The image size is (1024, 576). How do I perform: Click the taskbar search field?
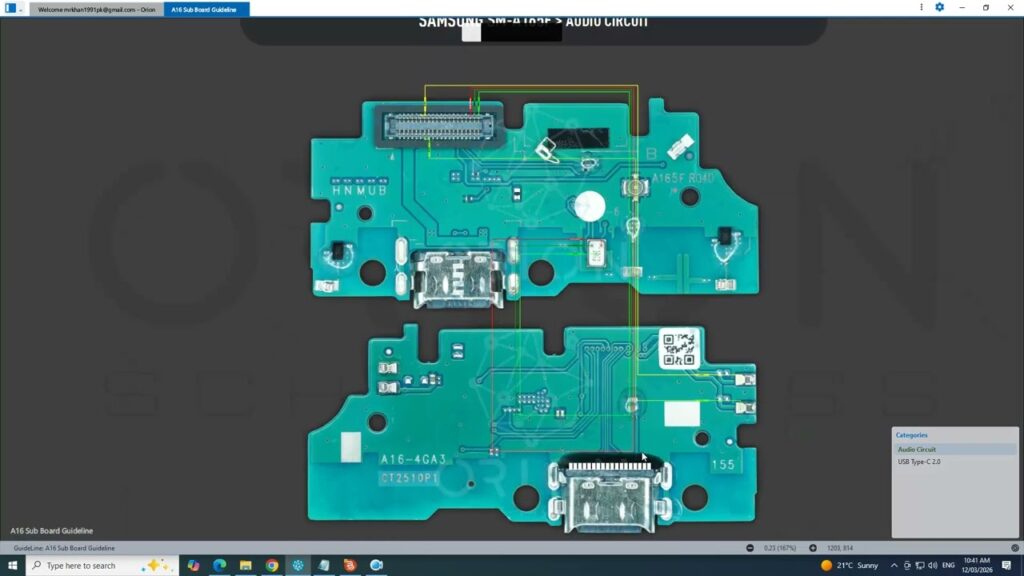[x=90, y=565]
